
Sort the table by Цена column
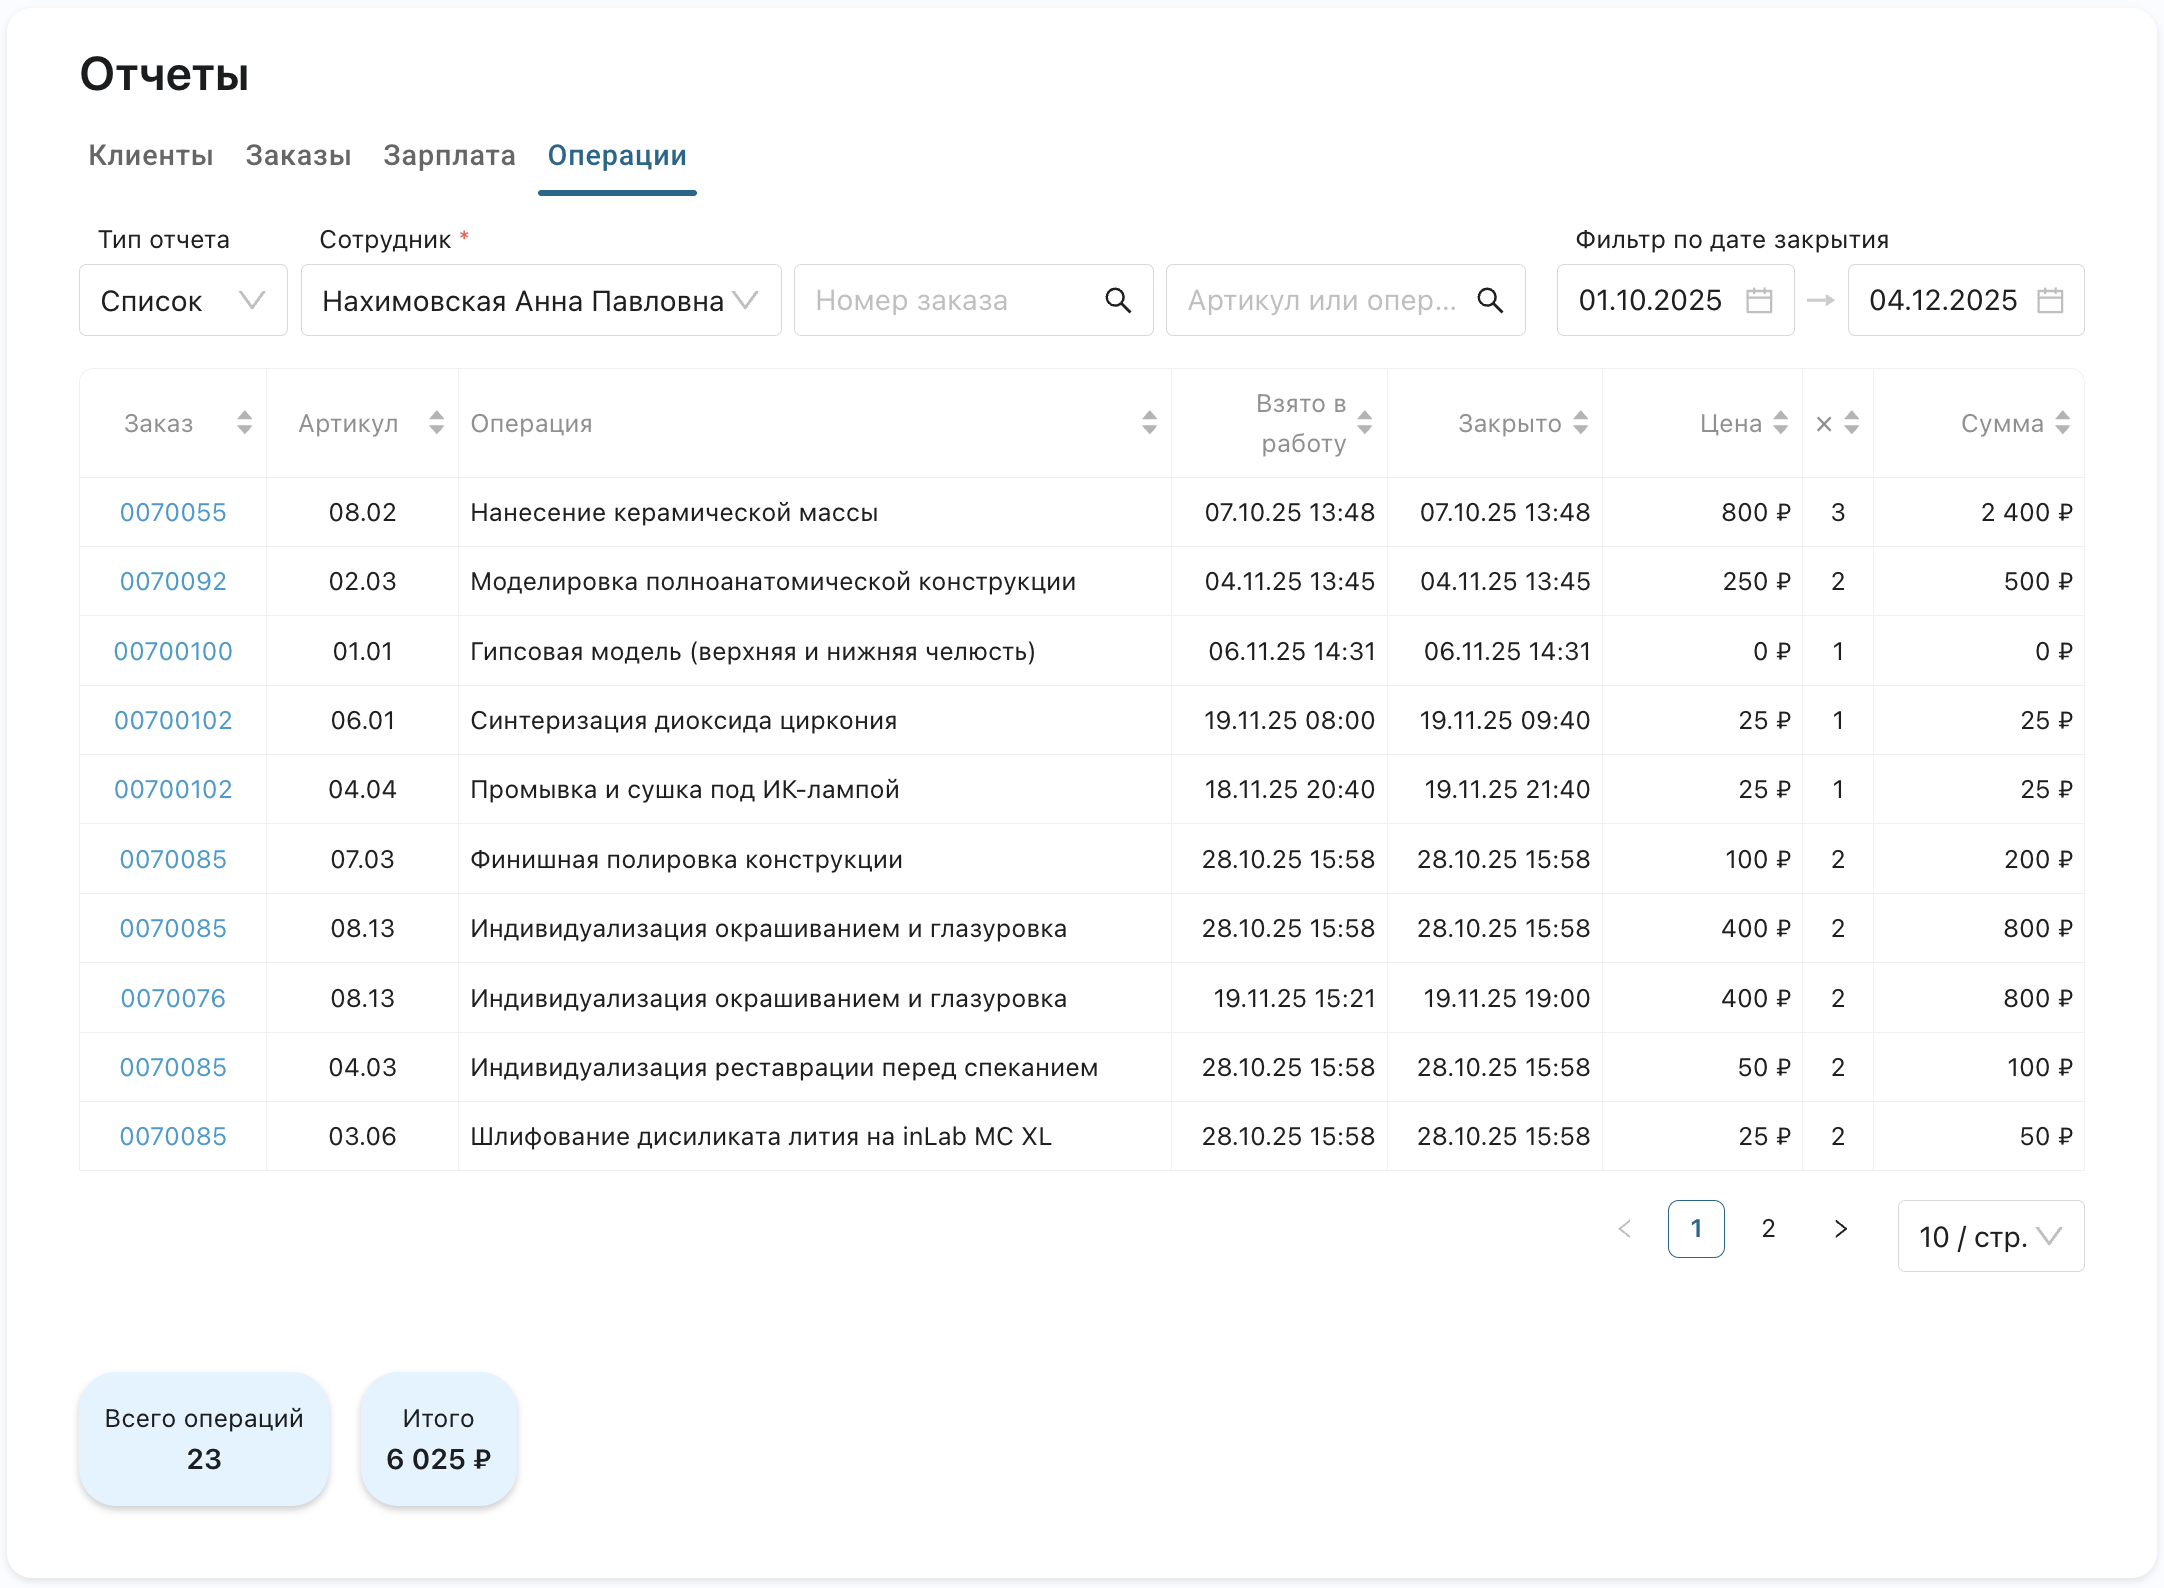click(1780, 424)
